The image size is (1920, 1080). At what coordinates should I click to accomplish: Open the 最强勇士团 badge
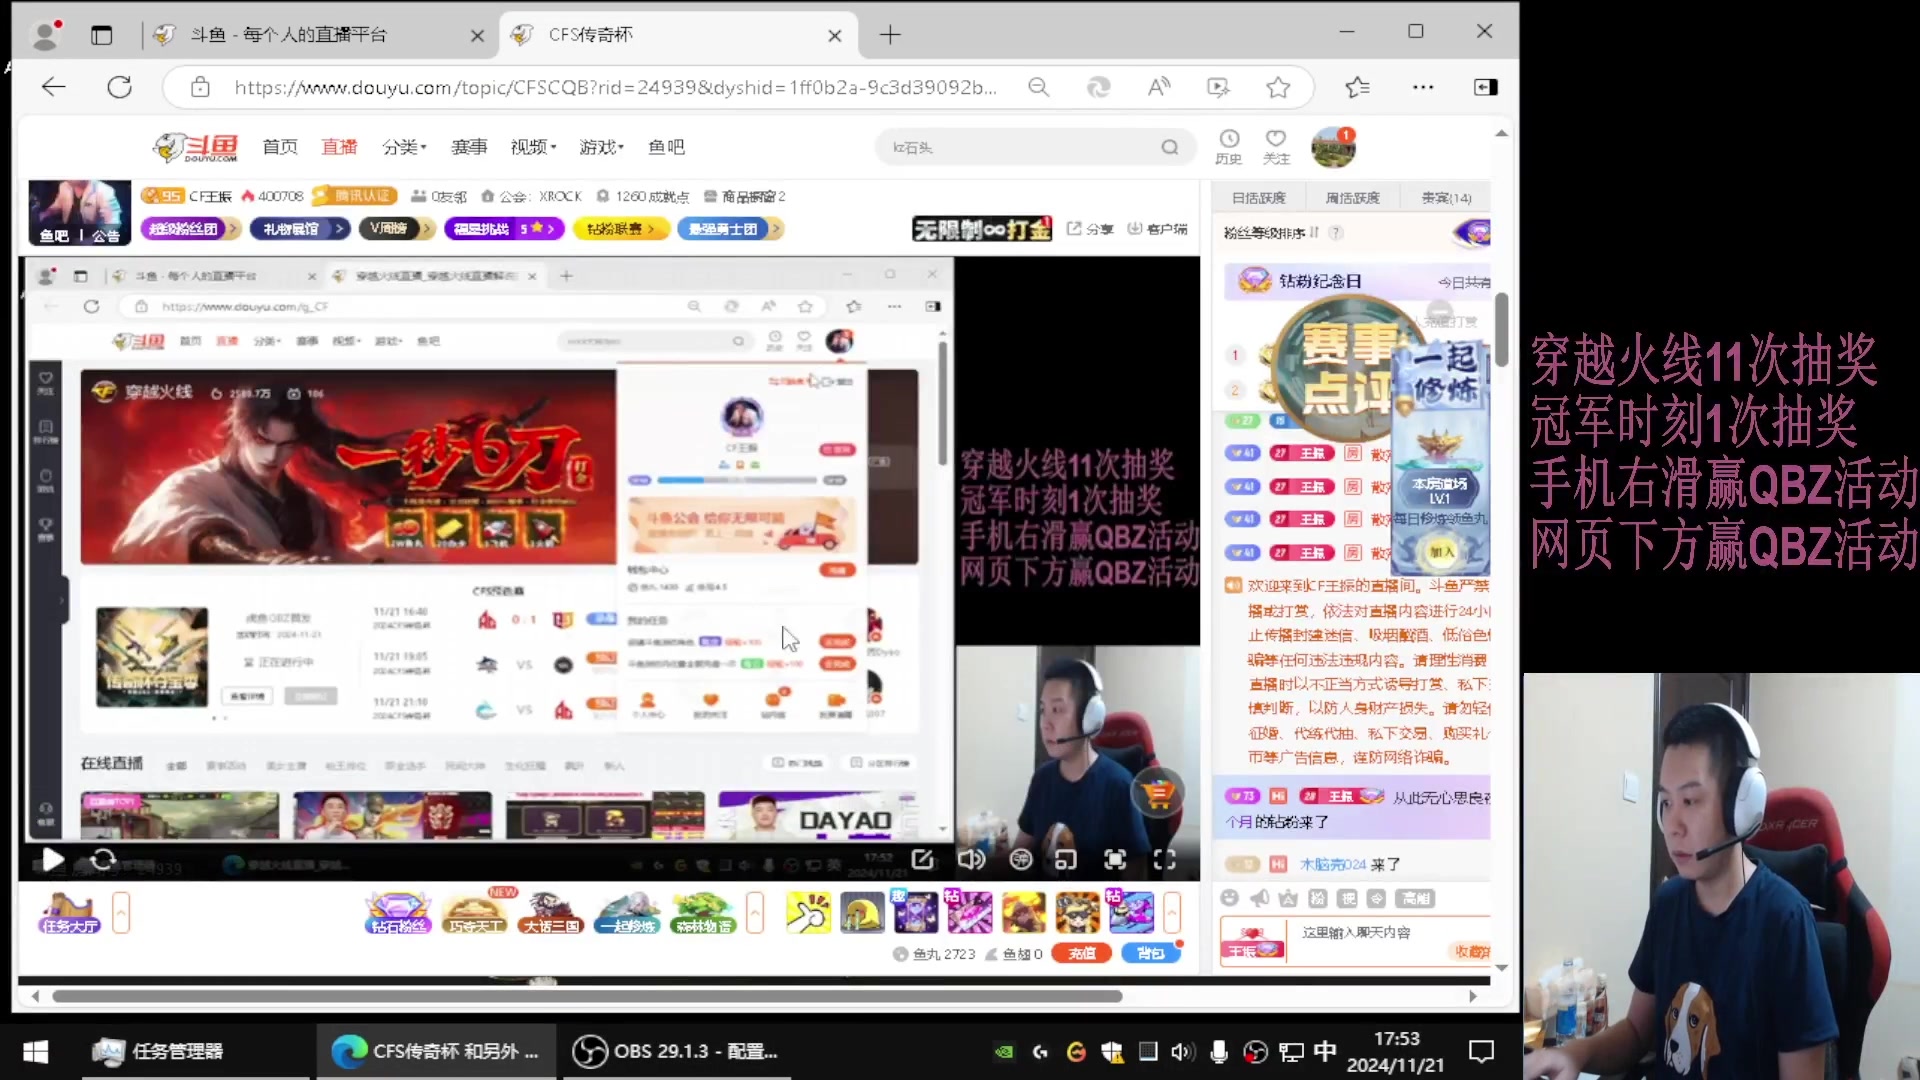pyautogui.click(x=730, y=229)
